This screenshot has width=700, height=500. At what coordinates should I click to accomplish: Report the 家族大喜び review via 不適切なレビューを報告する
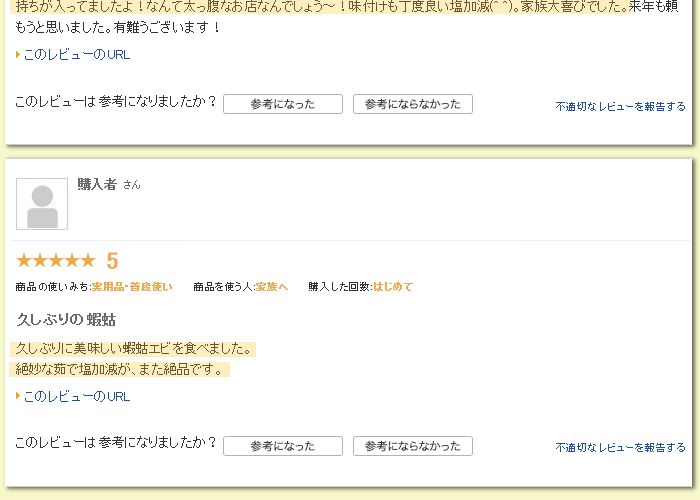point(620,106)
